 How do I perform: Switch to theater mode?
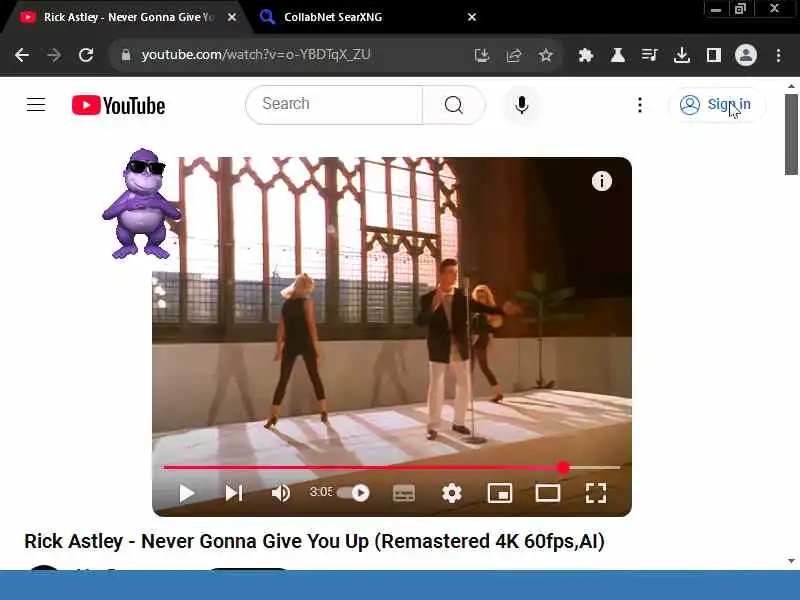(x=548, y=493)
